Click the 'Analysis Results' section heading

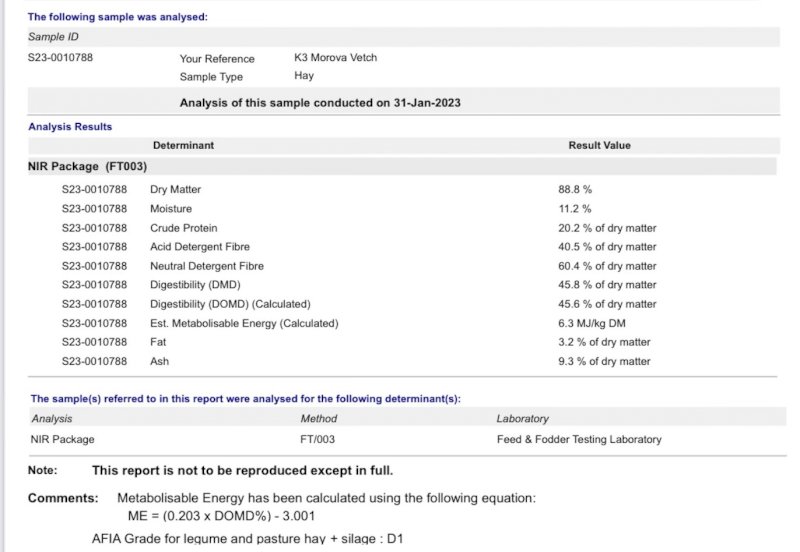[x=70, y=127]
